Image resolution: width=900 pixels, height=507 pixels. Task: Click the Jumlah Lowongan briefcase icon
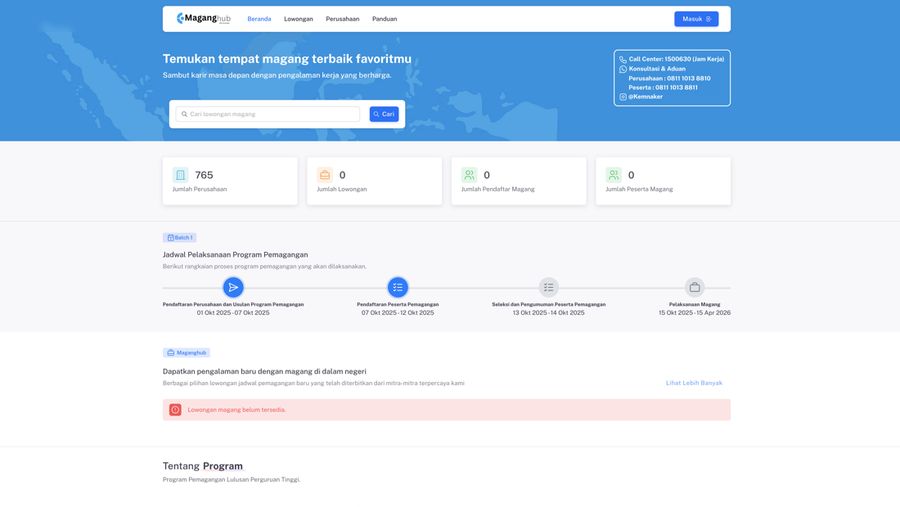point(325,175)
